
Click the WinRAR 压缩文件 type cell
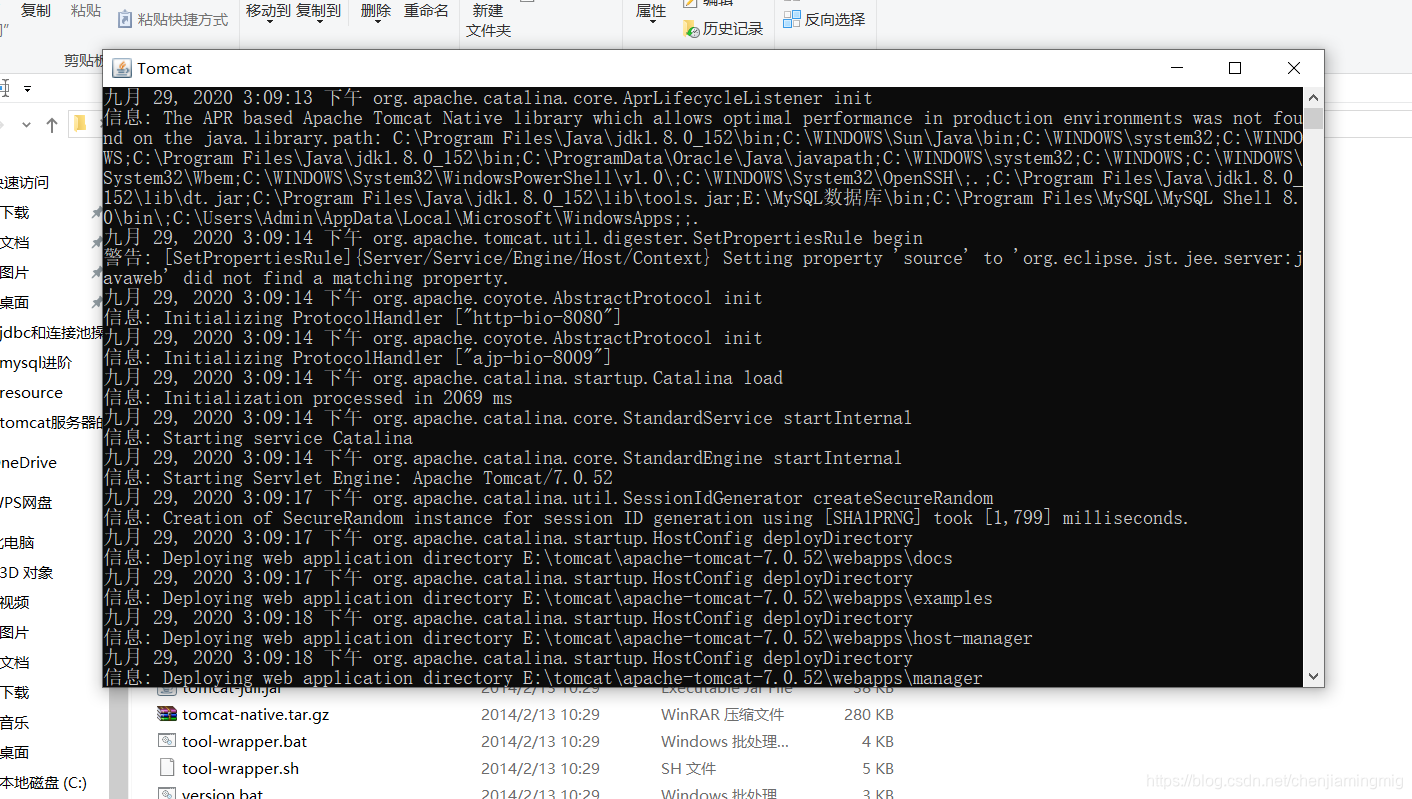point(722,714)
